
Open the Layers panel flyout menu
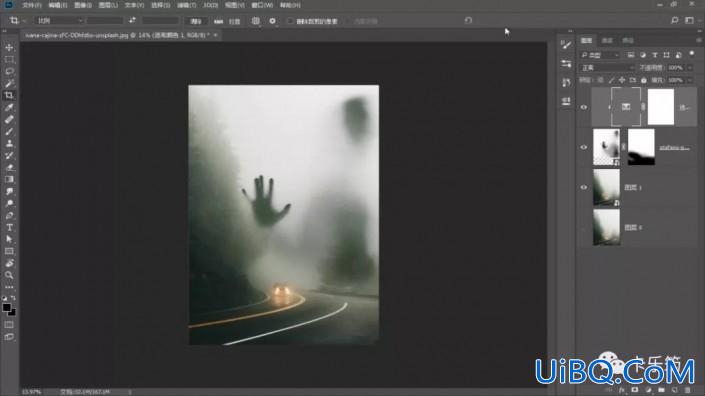tap(699, 40)
